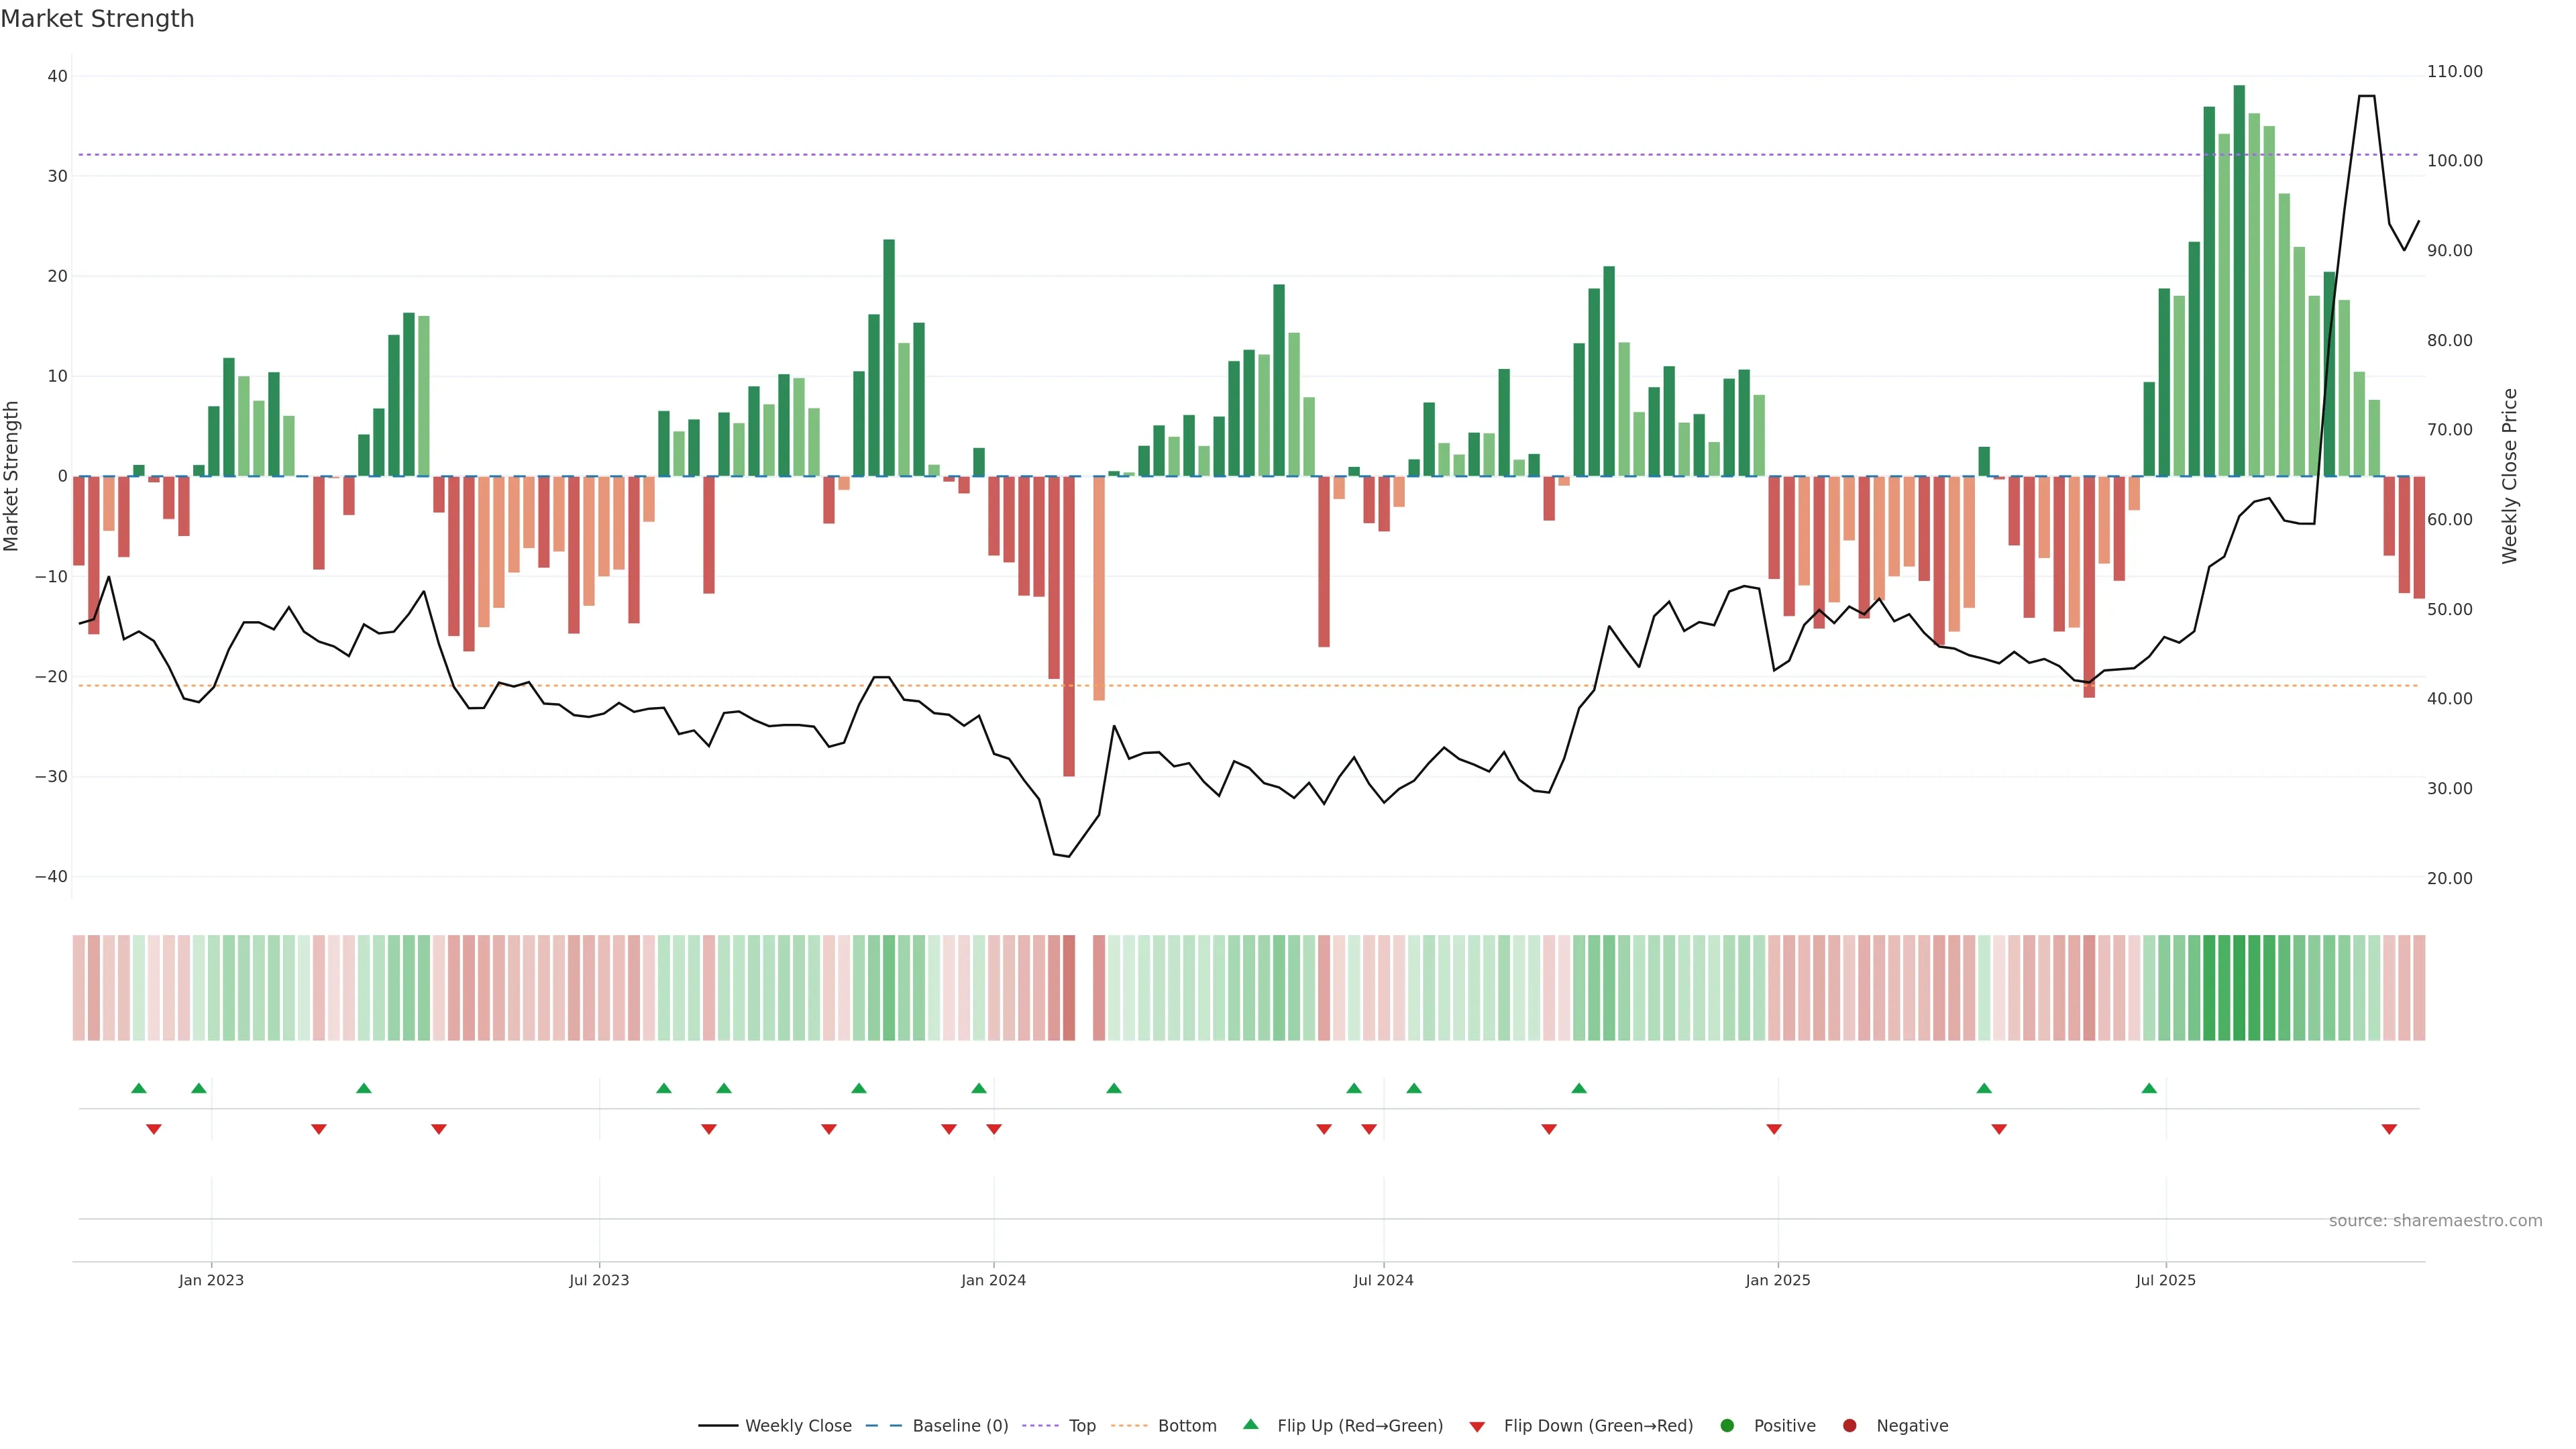Click the Weekly Close Price axis title
The height and width of the screenshot is (1449, 2576).
[x=2509, y=476]
